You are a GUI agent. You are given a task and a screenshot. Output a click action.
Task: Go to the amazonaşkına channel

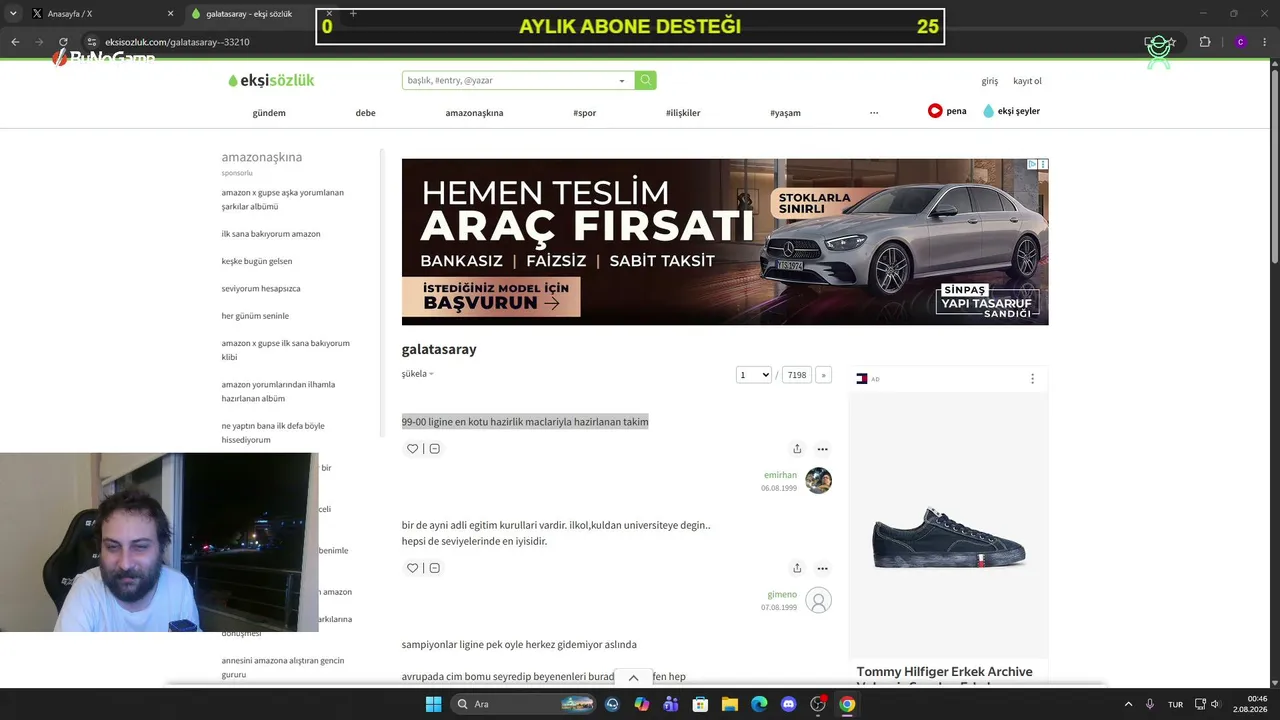[x=474, y=113]
